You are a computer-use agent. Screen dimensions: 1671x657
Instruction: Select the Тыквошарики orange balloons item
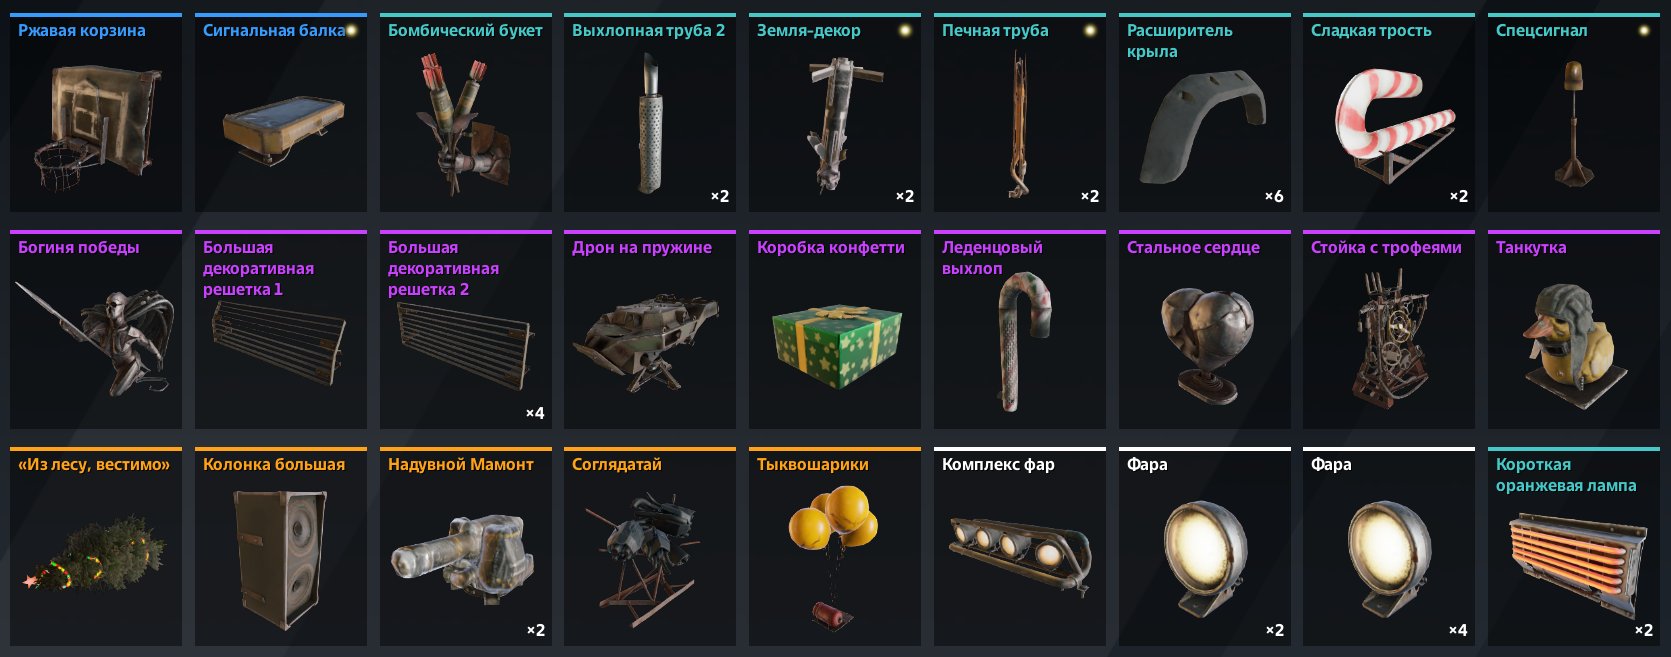tap(835, 546)
